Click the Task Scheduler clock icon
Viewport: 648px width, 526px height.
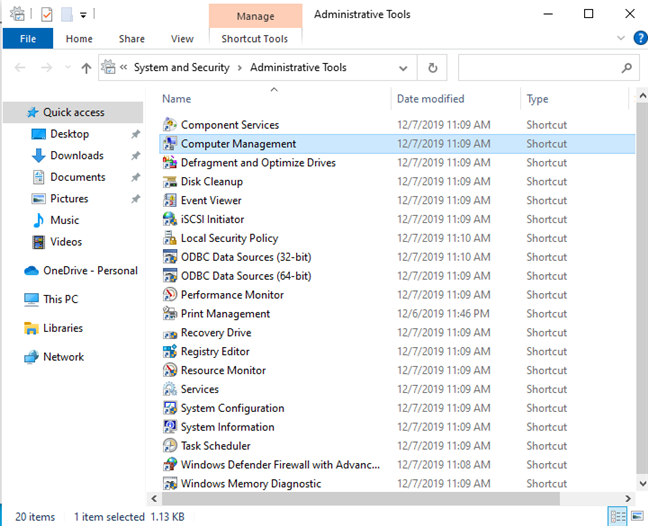169,445
